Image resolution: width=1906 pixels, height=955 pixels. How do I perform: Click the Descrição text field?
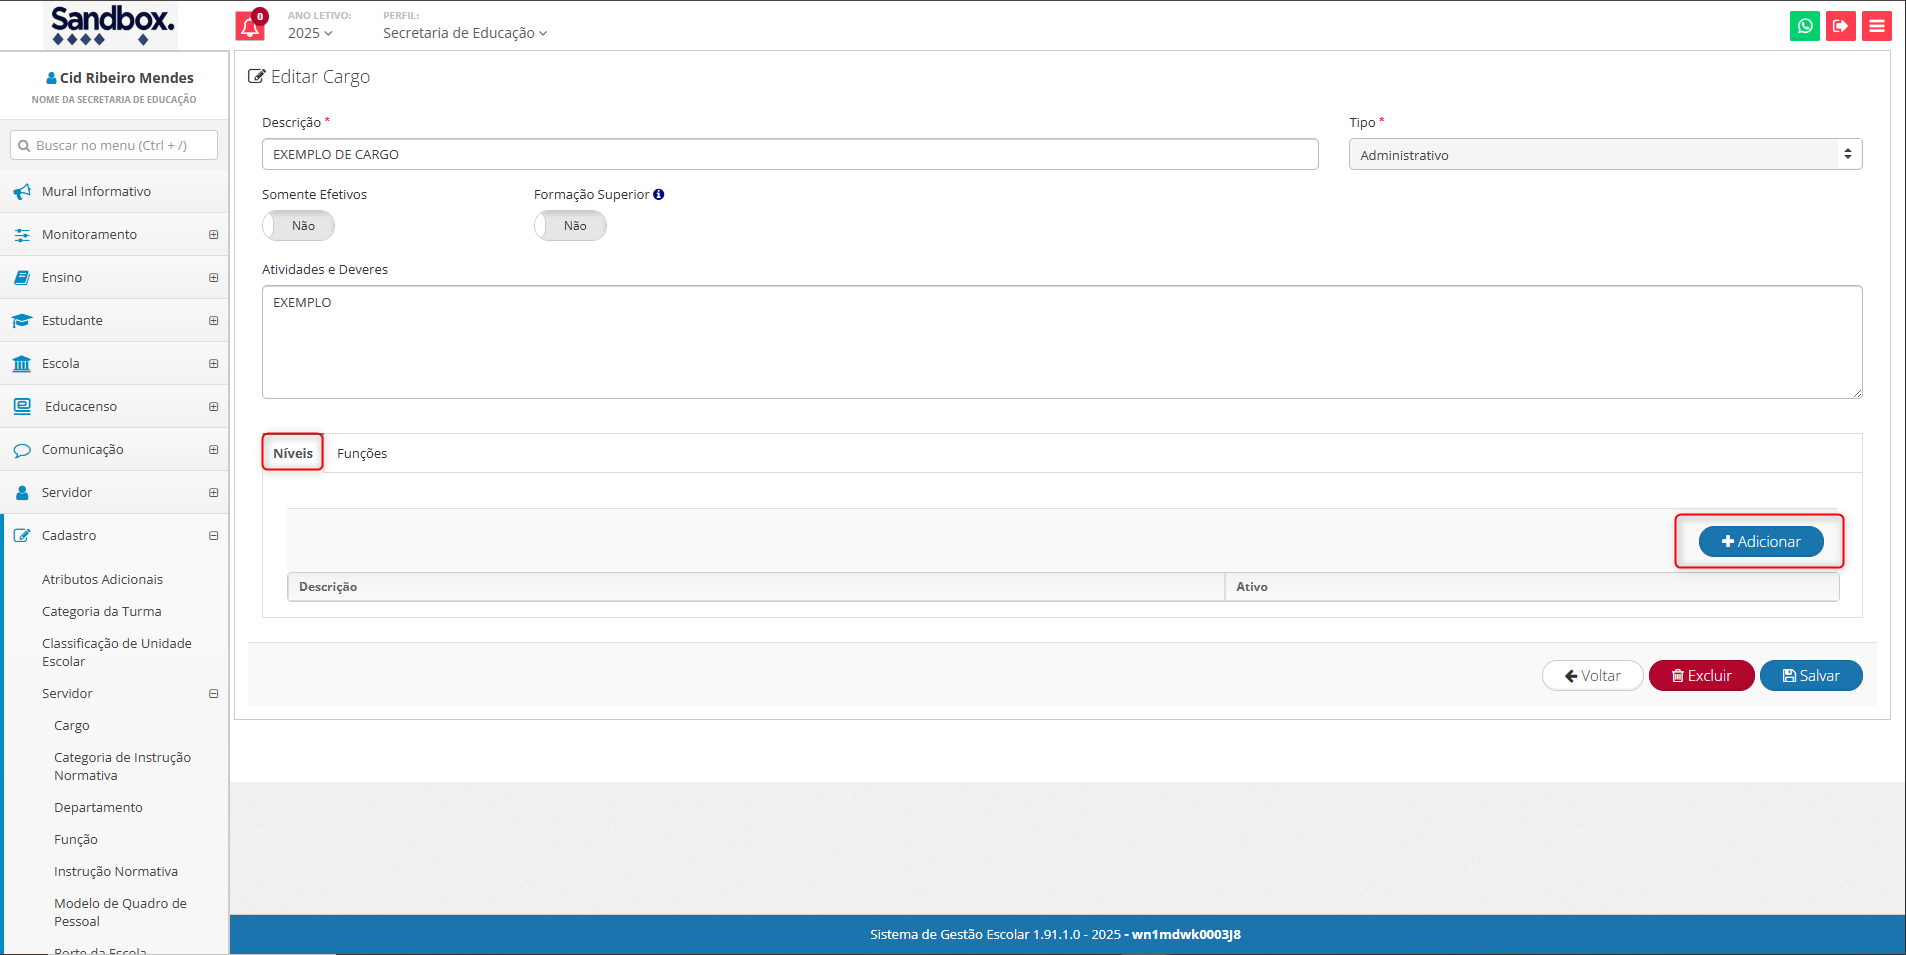point(789,155)
